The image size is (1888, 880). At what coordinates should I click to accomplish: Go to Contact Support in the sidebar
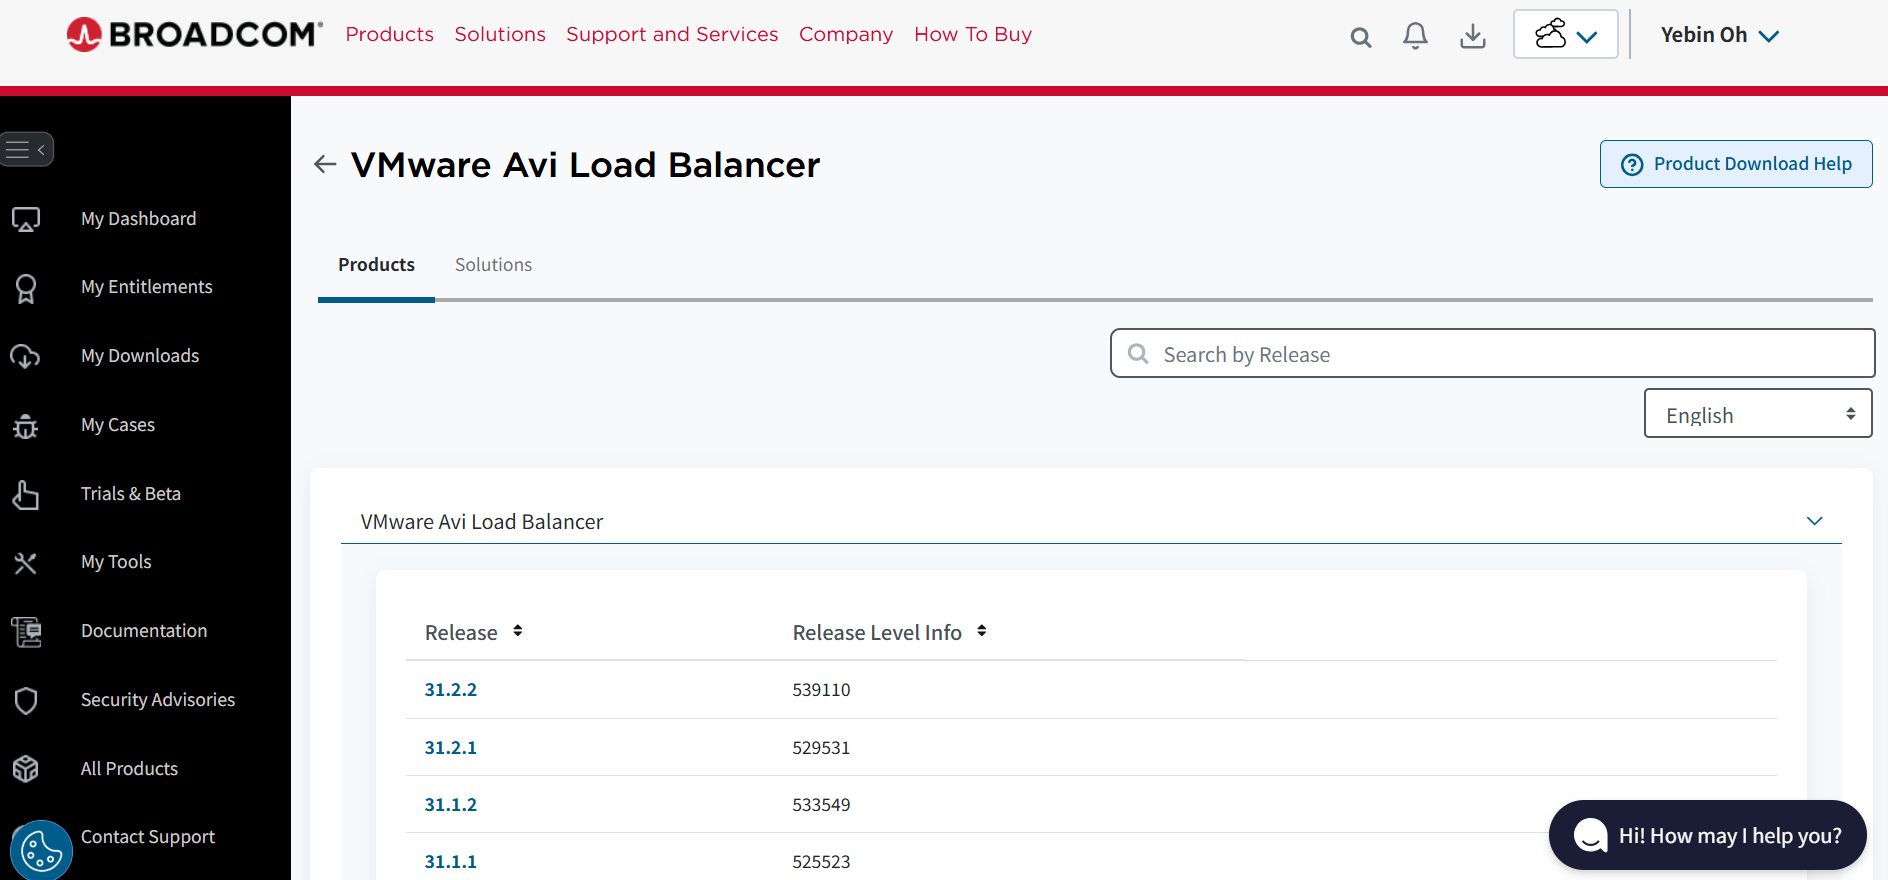tap(148, 837)
